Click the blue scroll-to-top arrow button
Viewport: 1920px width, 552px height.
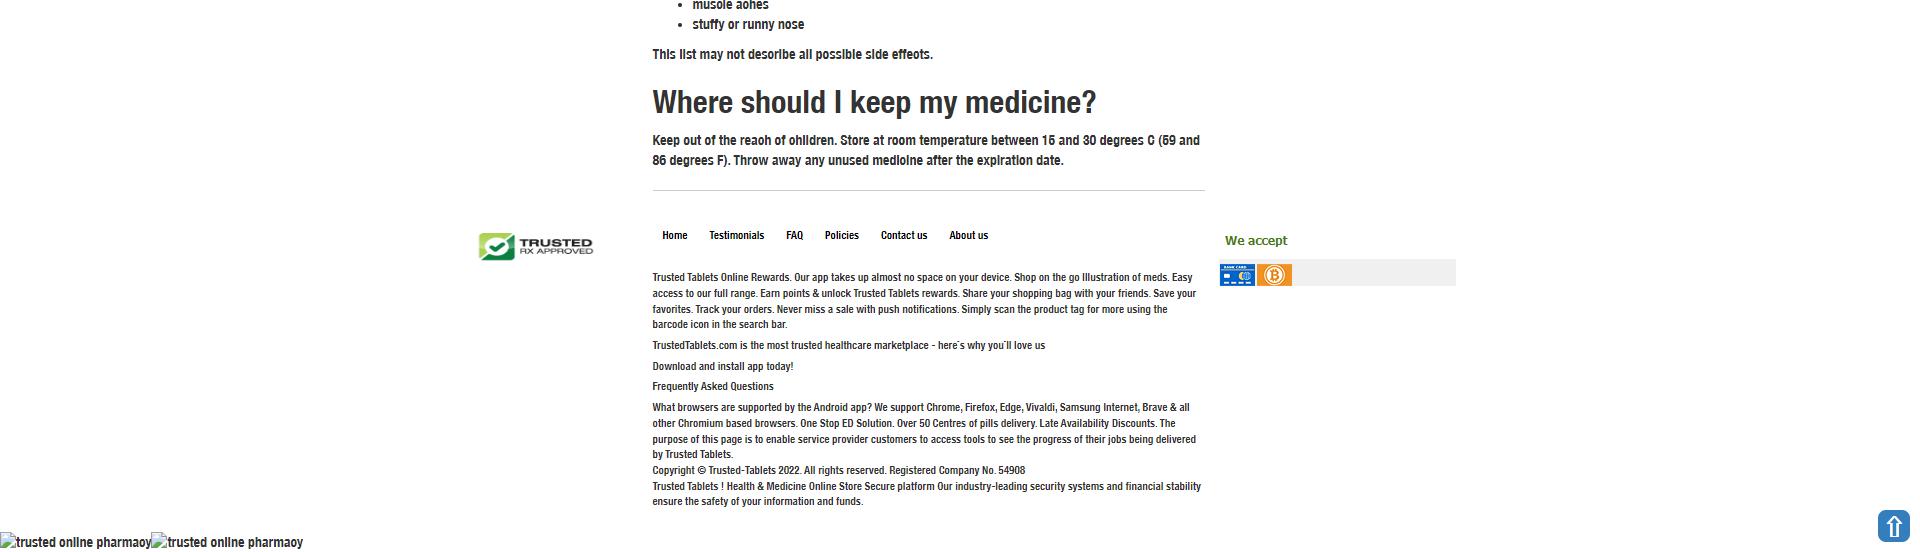(1893, 526)
